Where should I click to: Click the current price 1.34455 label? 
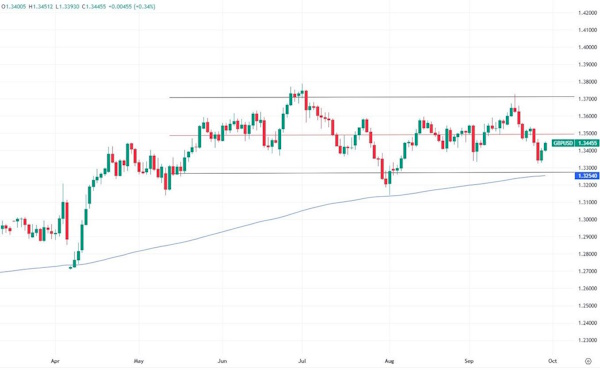[x=587, y=143]
